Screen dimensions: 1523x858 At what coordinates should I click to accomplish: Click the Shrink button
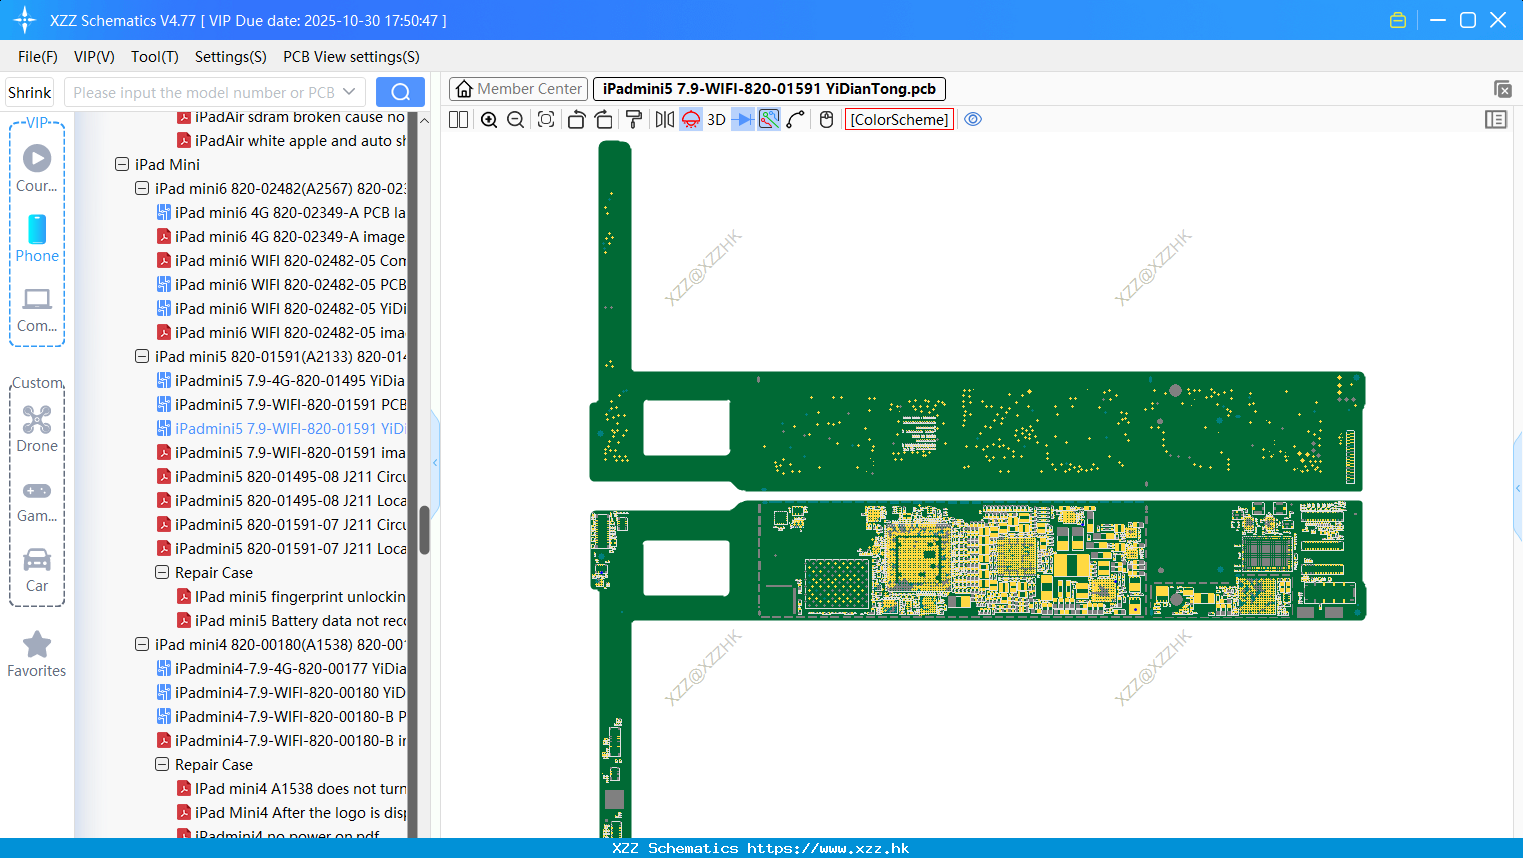tap(30, 92)
